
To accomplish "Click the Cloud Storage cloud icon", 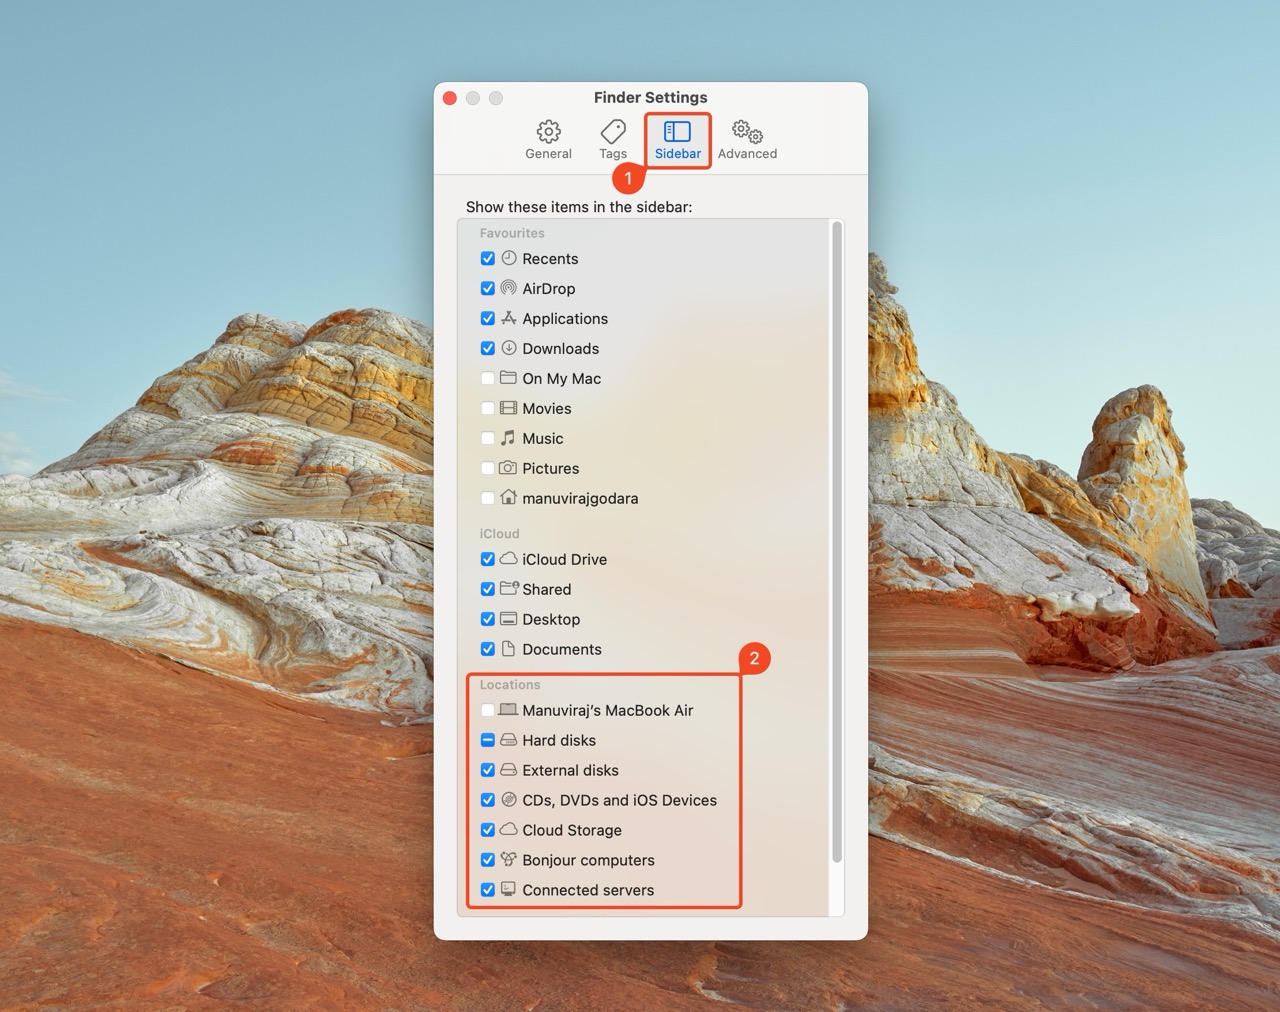I will [x=509, y=829].
